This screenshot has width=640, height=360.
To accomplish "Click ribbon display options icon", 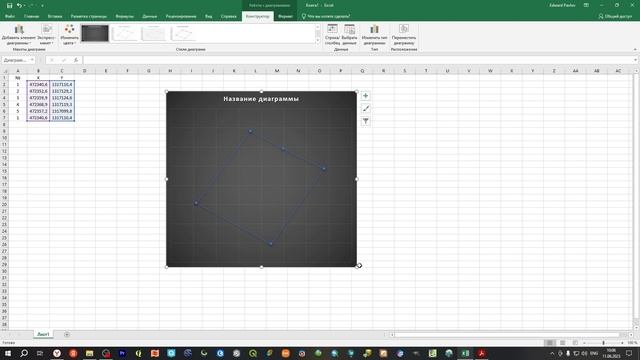I will point(586,5).
